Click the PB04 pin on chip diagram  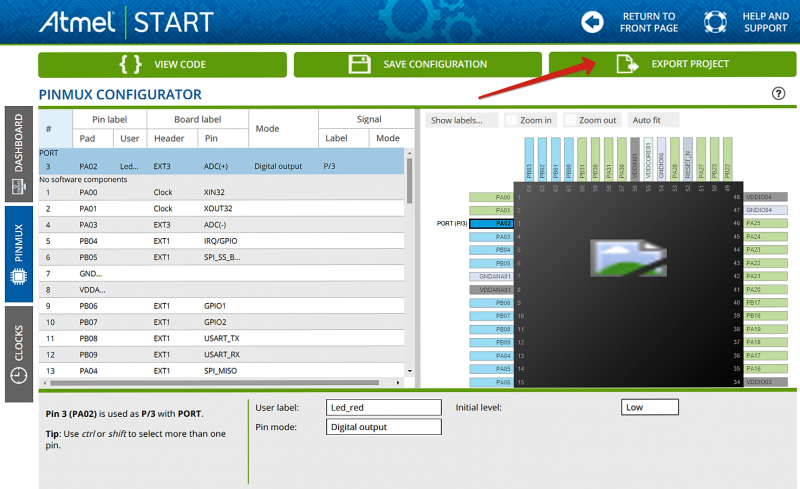[x=491, y=250]
